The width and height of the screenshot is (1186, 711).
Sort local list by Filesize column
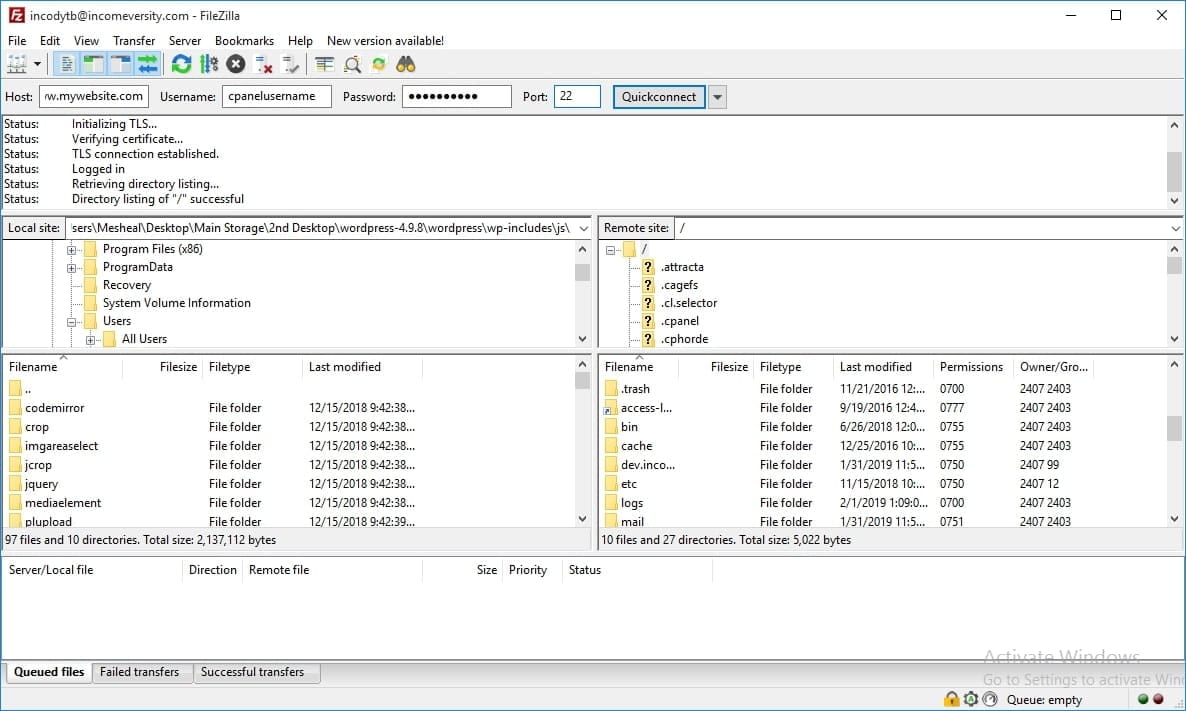pos(163,367)
